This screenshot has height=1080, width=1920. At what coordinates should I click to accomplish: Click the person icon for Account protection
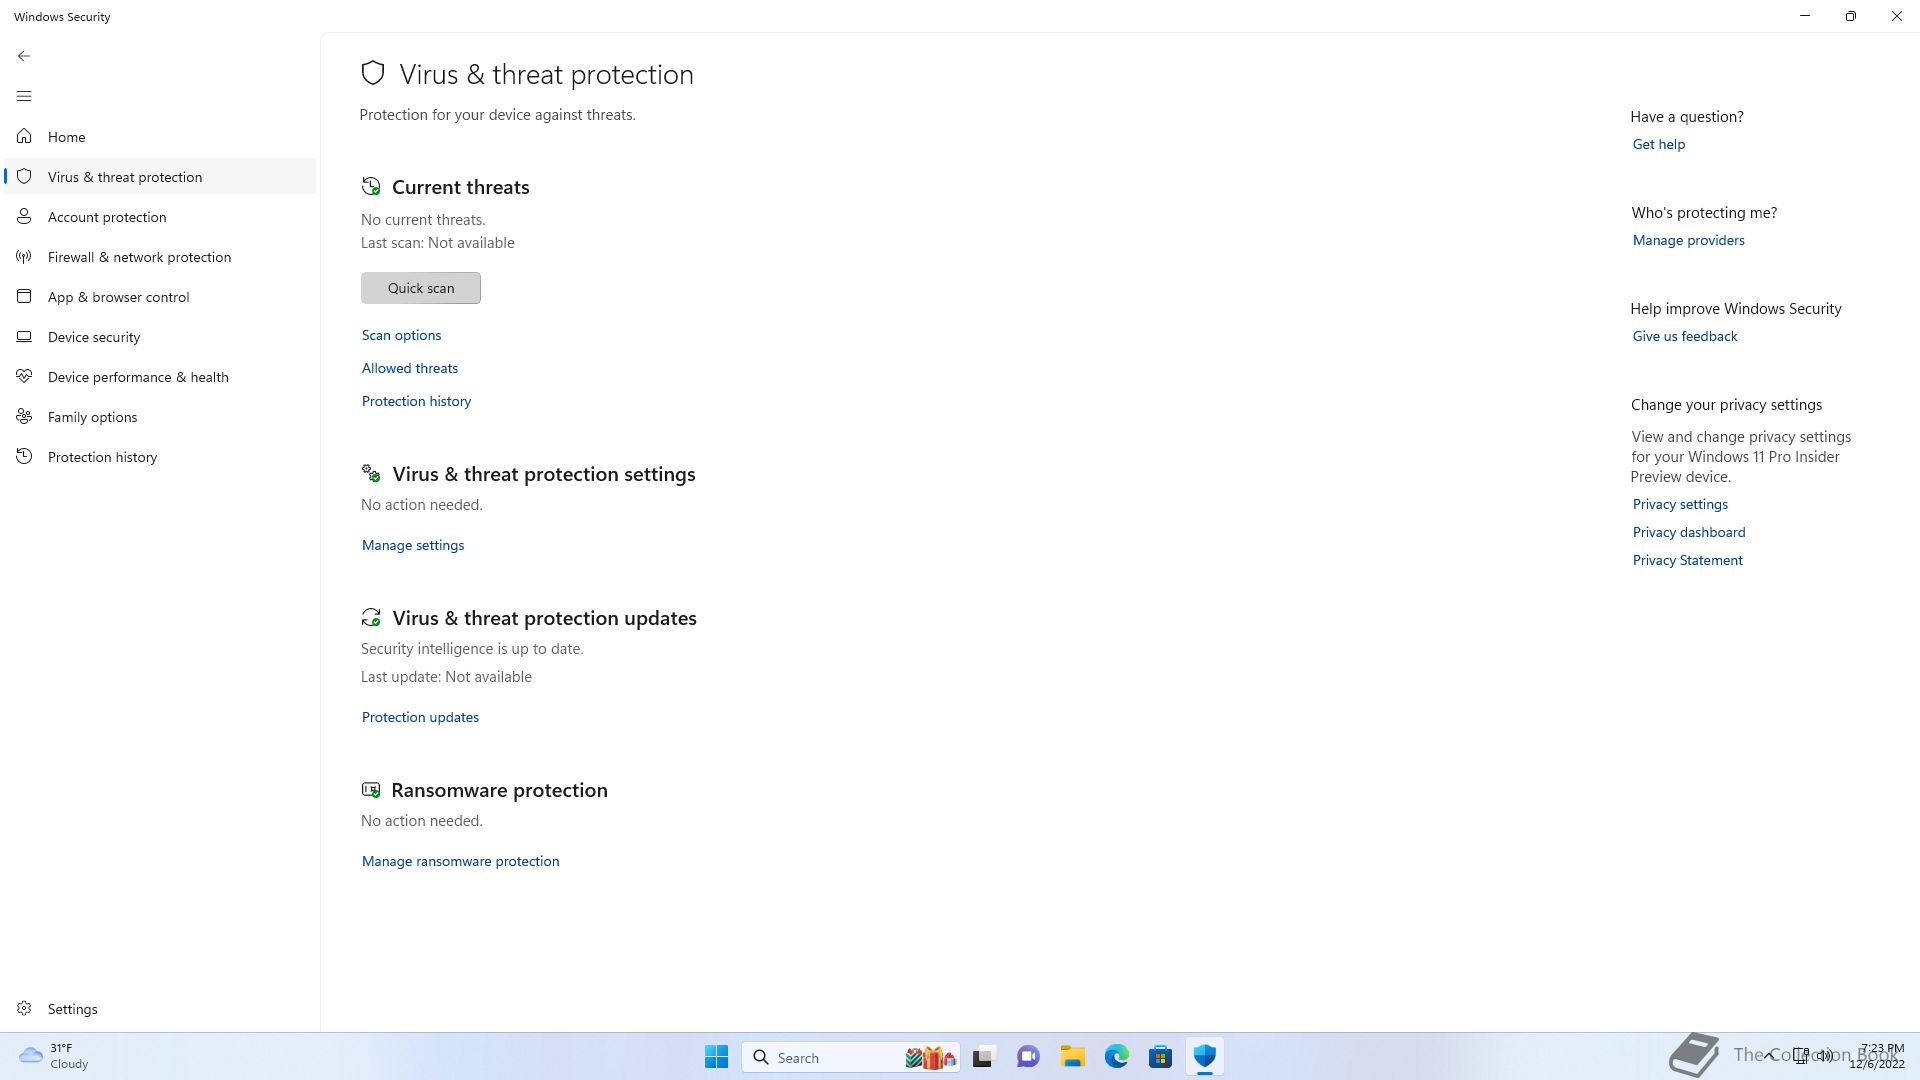pos(24,217)
